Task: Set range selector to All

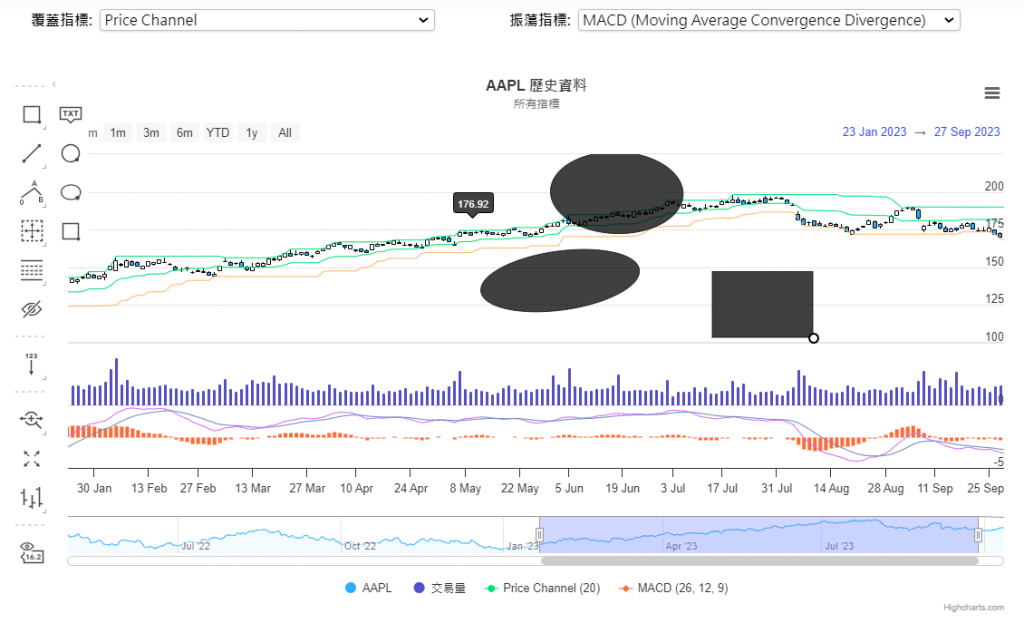Action: click(285, 133)
